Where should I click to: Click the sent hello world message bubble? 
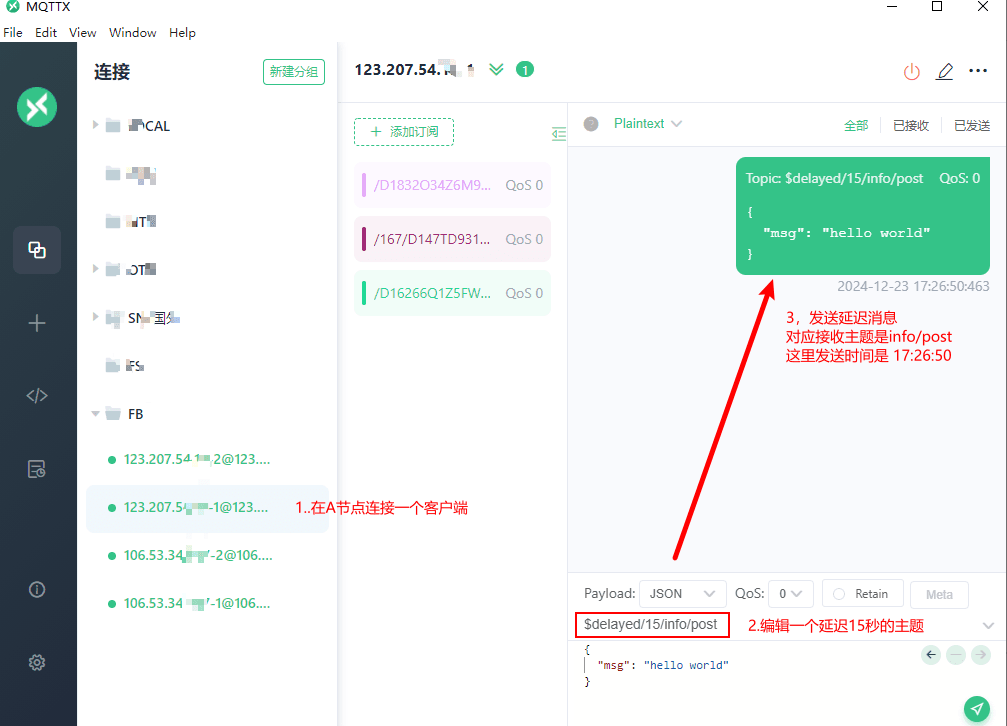(x=863, y=216)
